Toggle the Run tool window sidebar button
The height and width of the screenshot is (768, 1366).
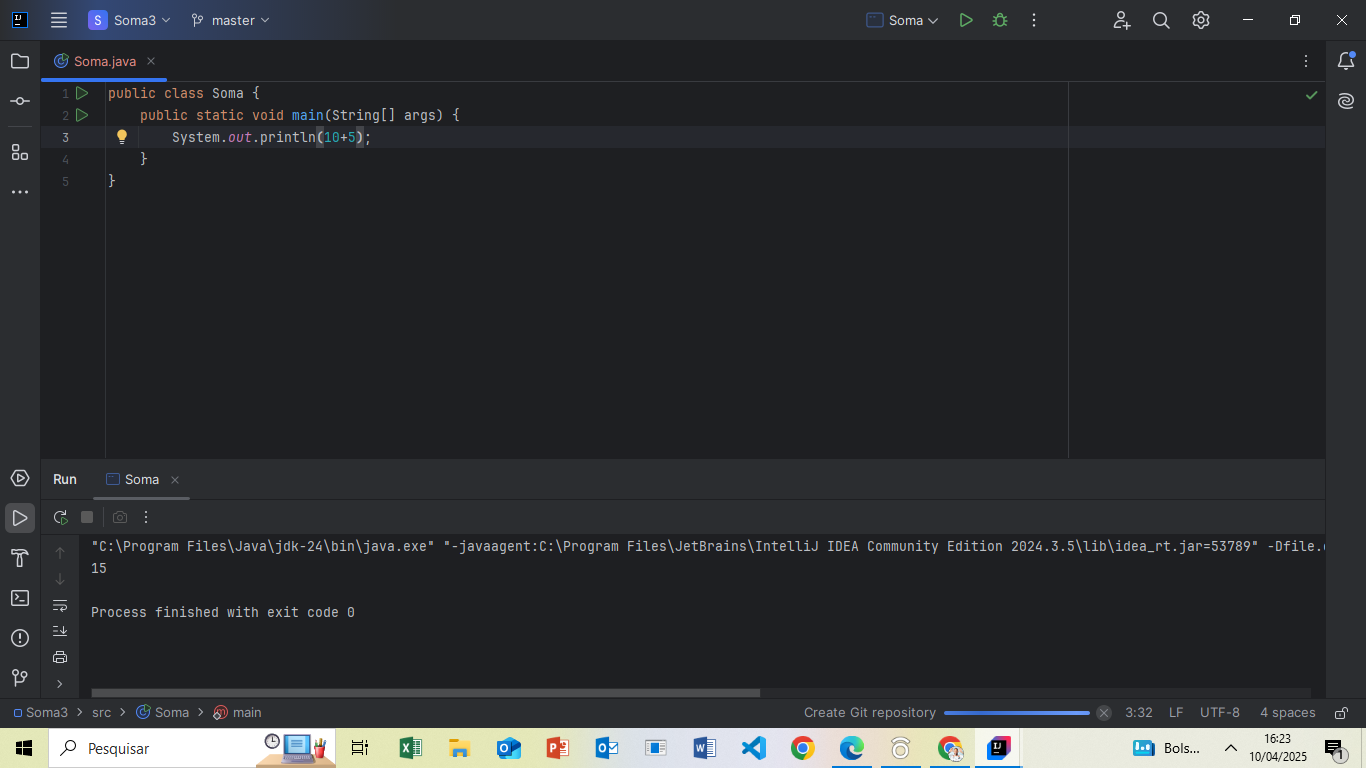tap(20, 518)
